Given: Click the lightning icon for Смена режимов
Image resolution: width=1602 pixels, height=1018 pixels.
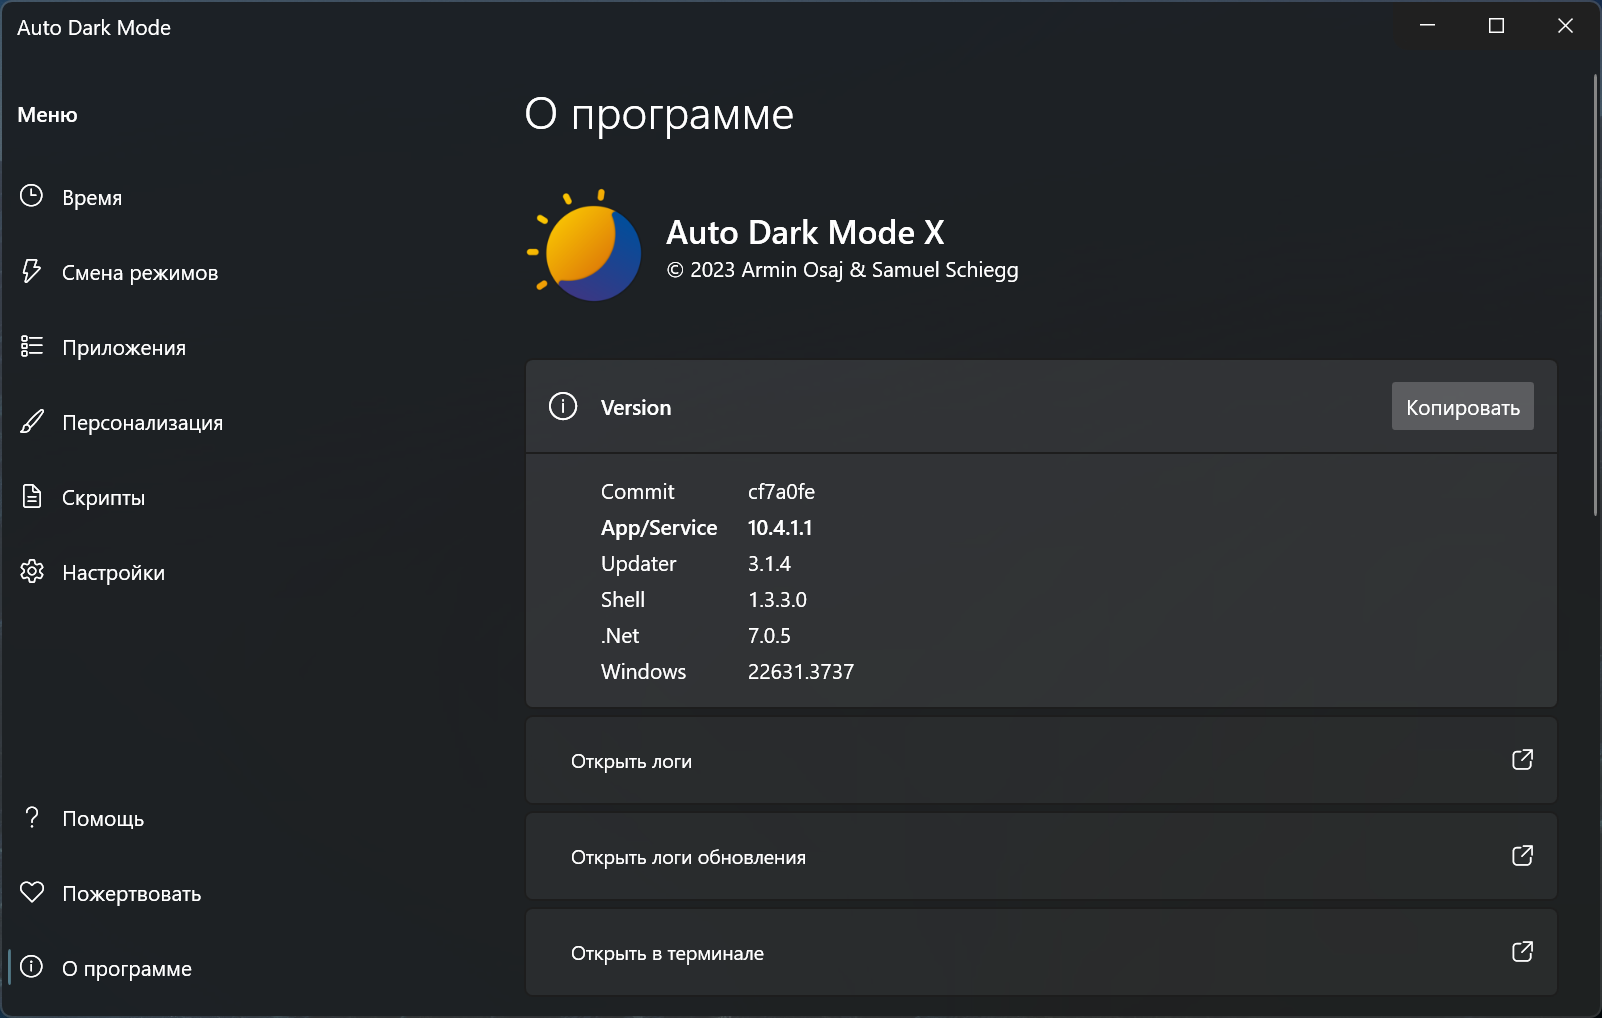Looking at the screenshot, I should 32,271.
